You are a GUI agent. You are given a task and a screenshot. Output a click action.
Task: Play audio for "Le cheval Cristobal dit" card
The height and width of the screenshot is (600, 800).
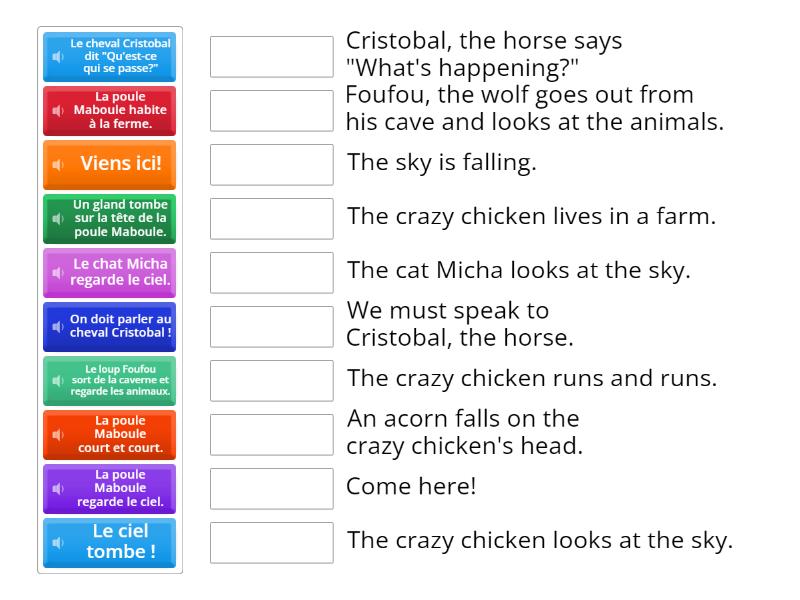pos(57,57)
